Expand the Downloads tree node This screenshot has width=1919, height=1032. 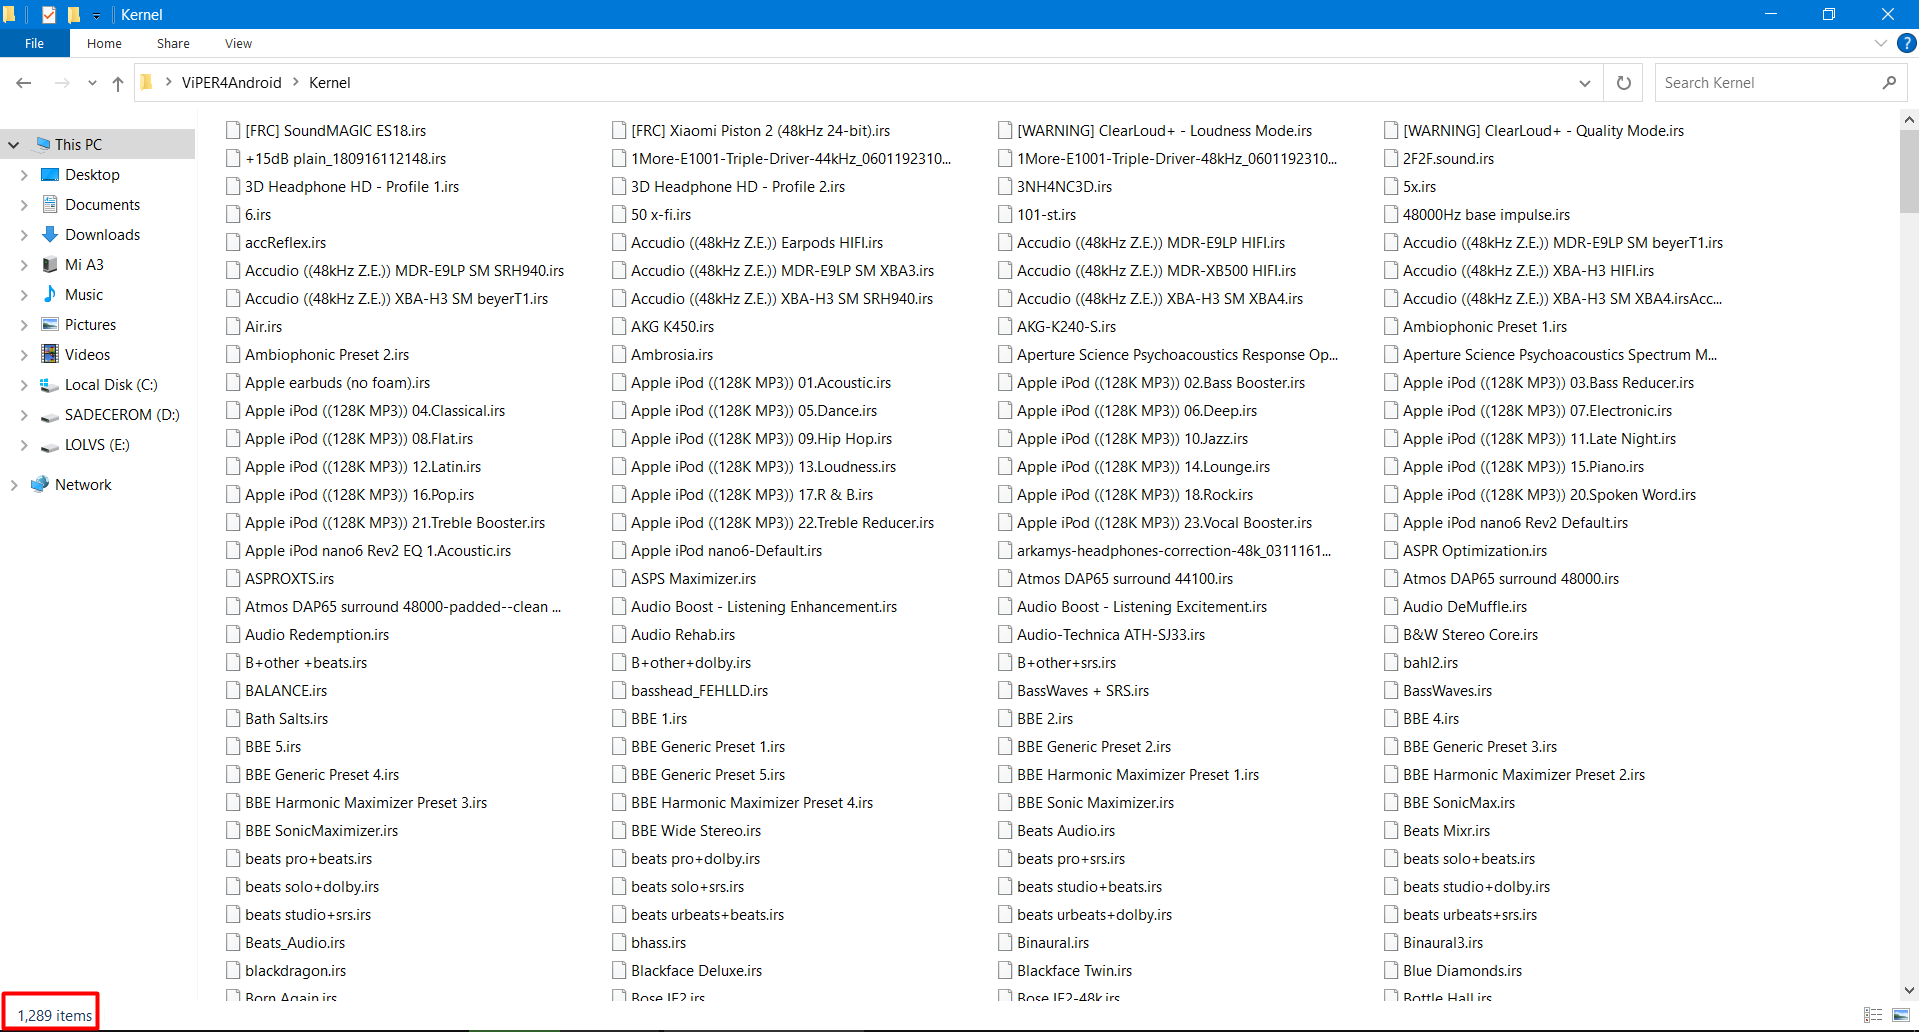tap(24, 234)
